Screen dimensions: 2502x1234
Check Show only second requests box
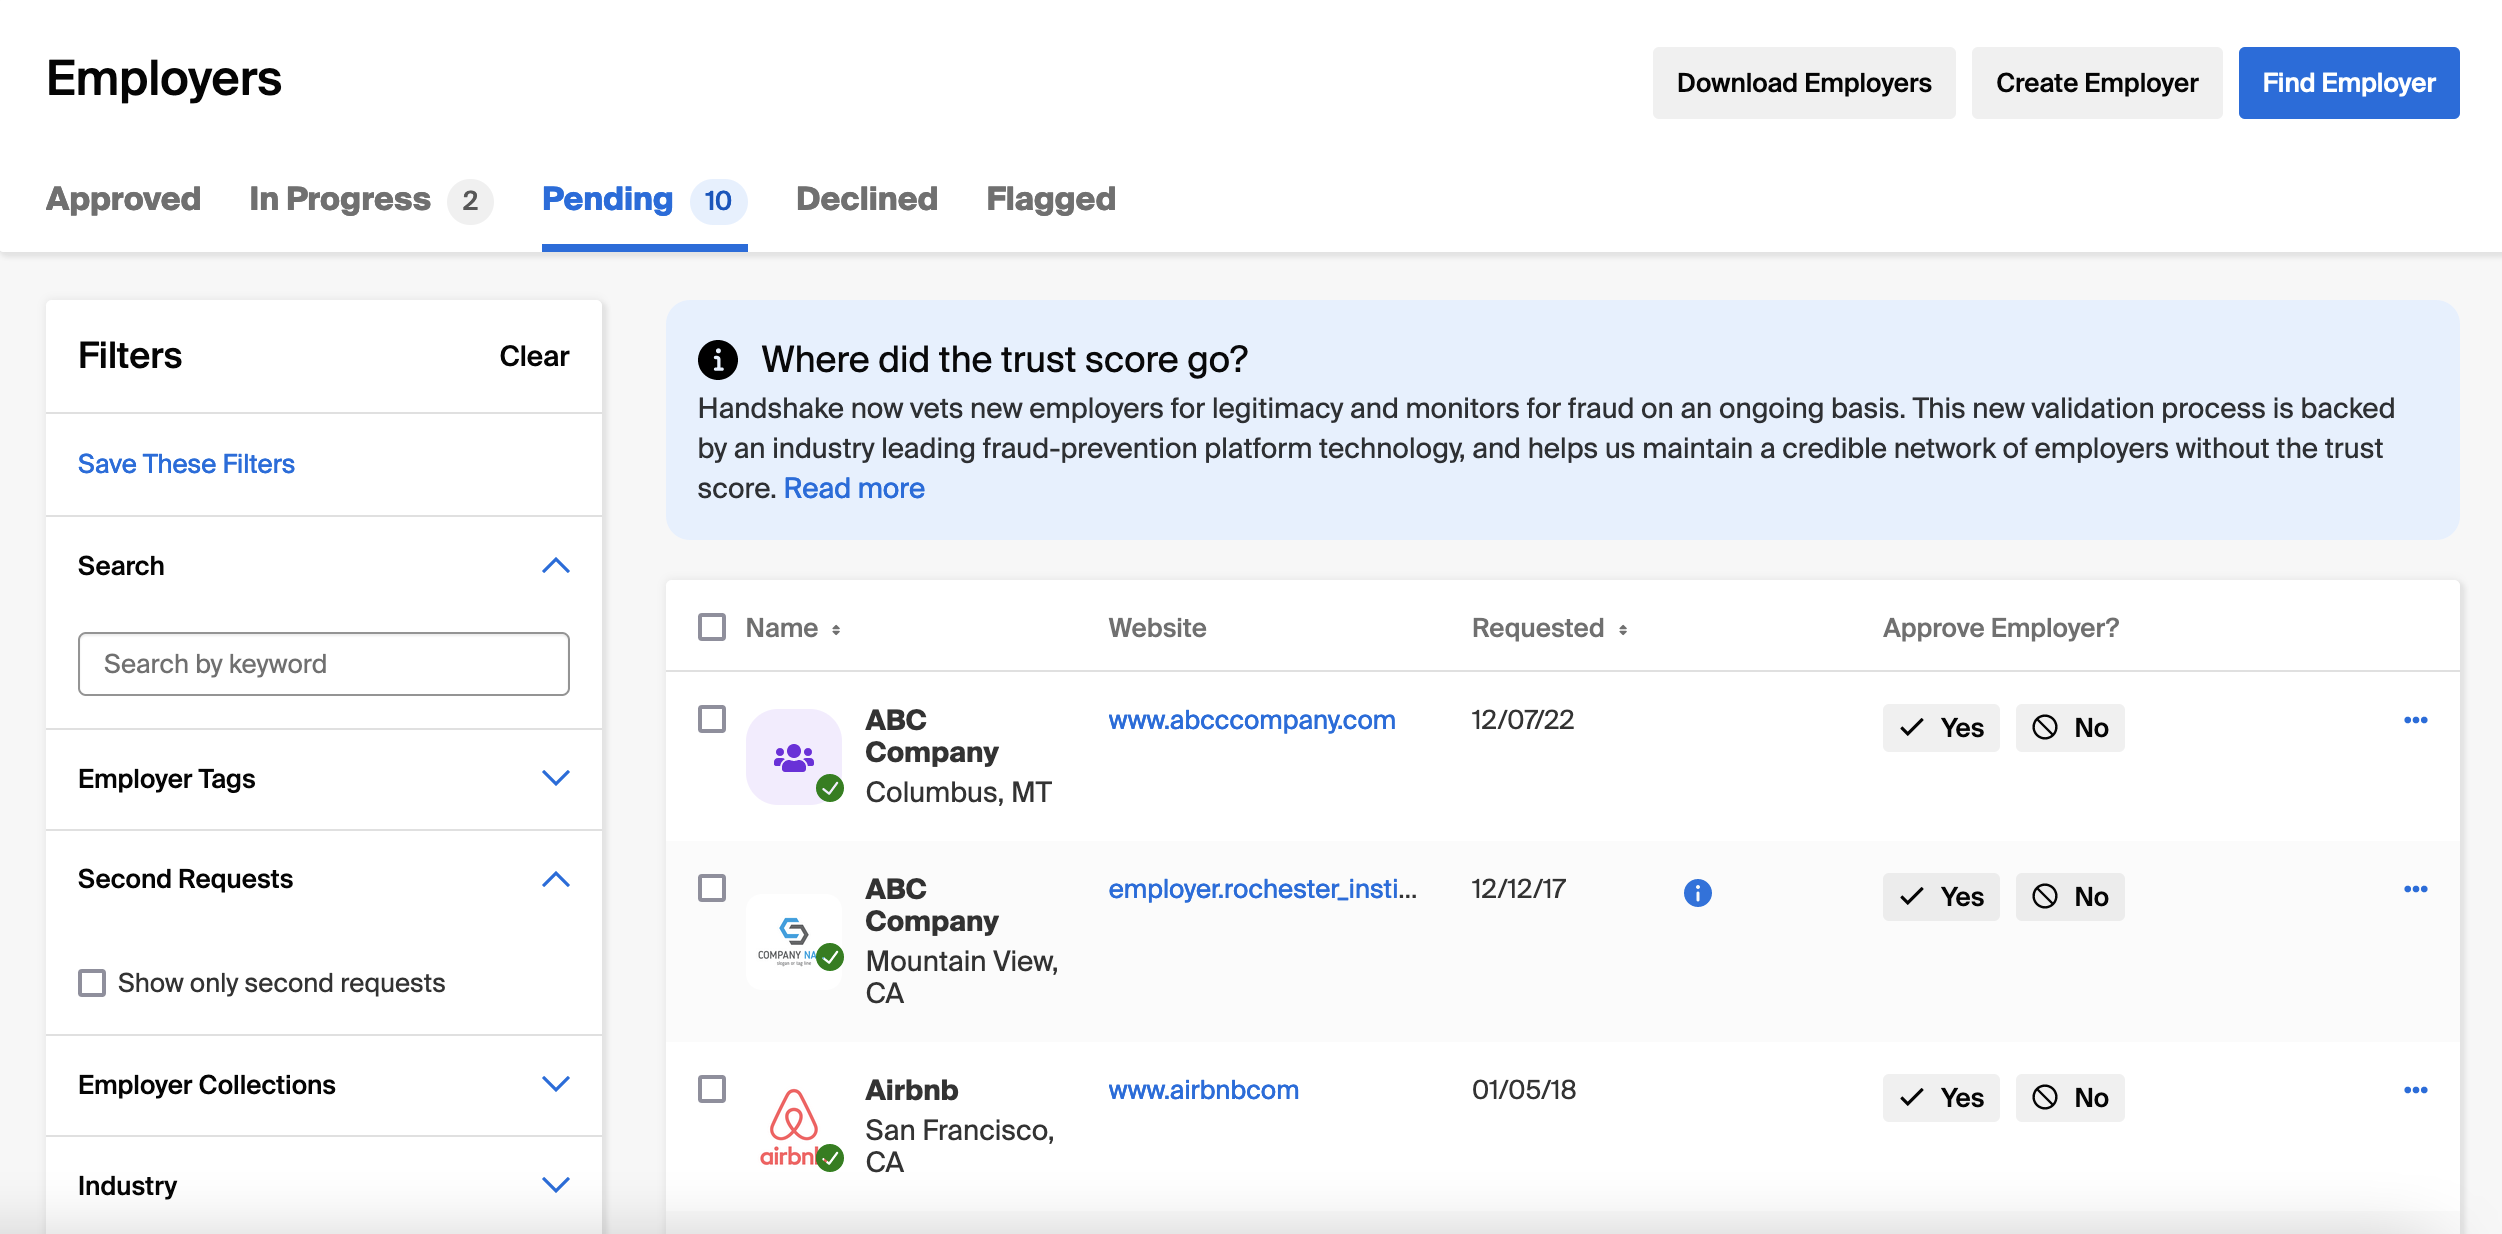[x=92, y=983]
